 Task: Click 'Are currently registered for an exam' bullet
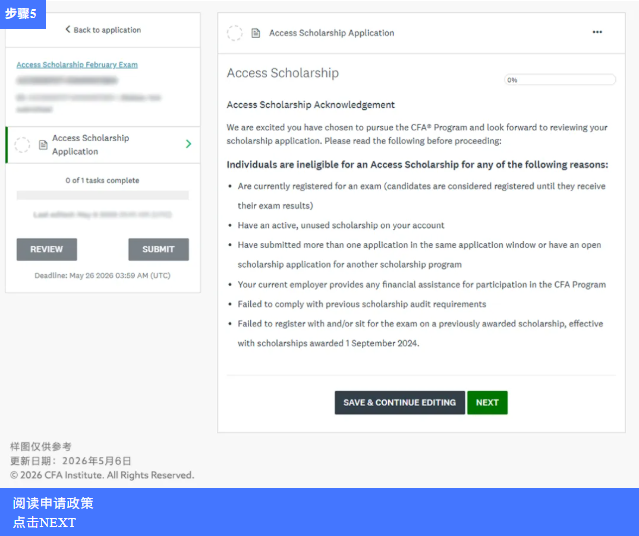pyautogui.click(x=421, y=196)
